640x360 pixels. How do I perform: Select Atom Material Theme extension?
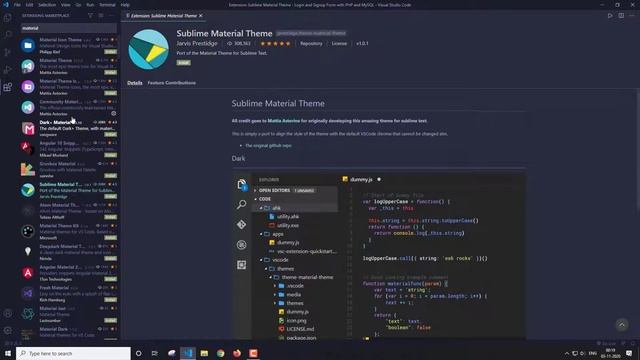pyautogui.click(x=69, y=211)
